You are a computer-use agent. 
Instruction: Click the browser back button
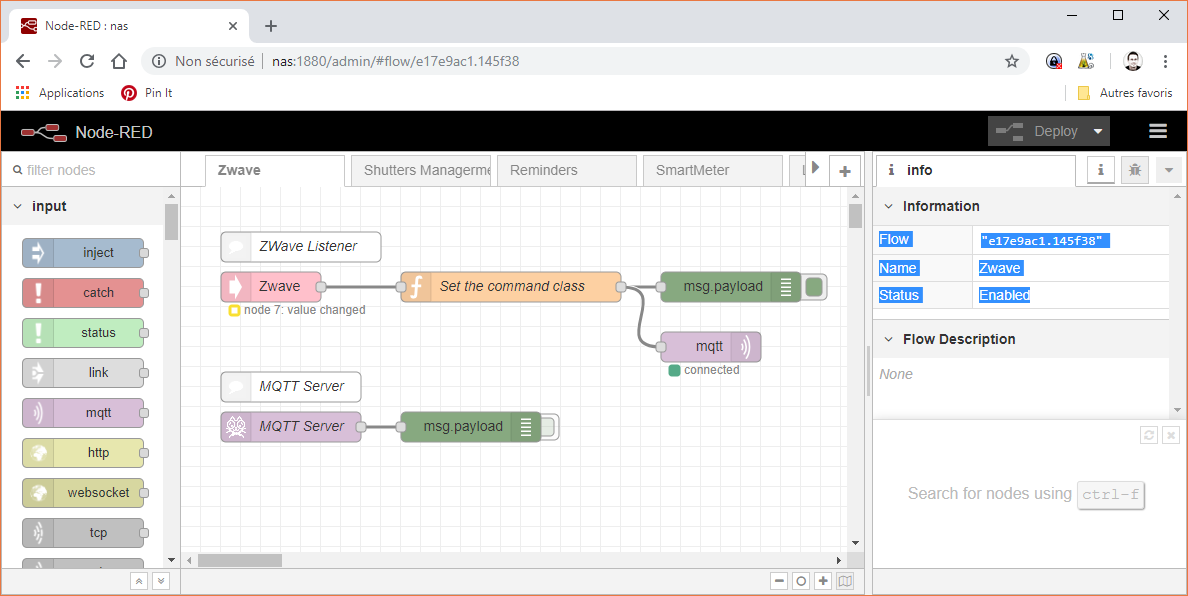pos(23,61)
